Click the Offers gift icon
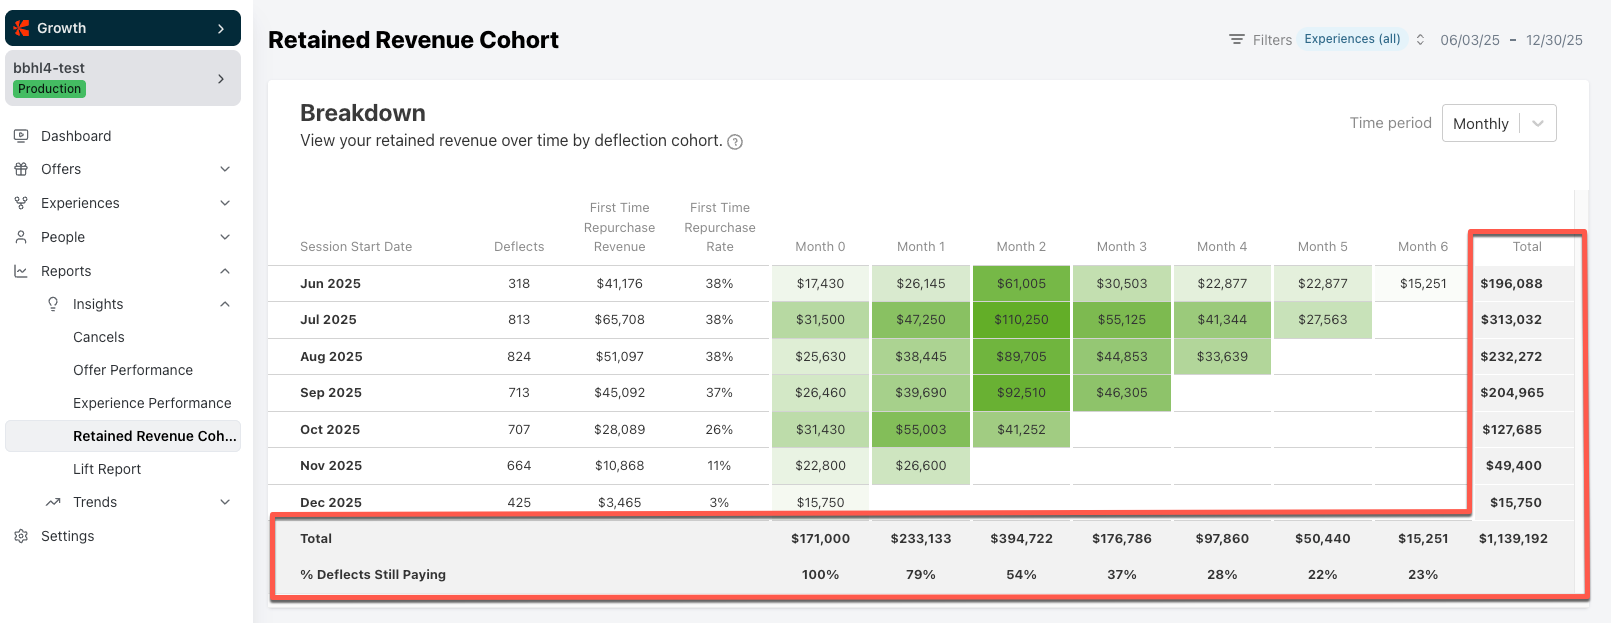This screenshot has height=623, width=1611. tap(21, 169)
